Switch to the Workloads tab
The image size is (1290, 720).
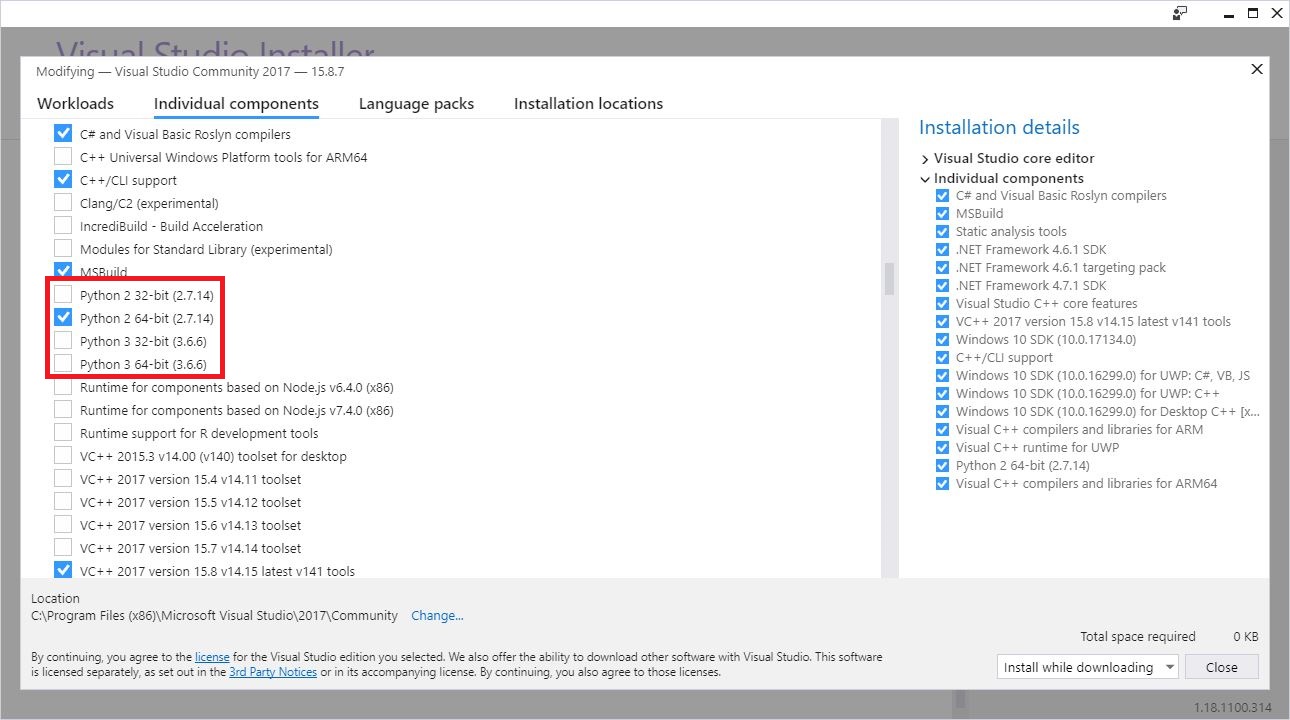coord(75,103)
